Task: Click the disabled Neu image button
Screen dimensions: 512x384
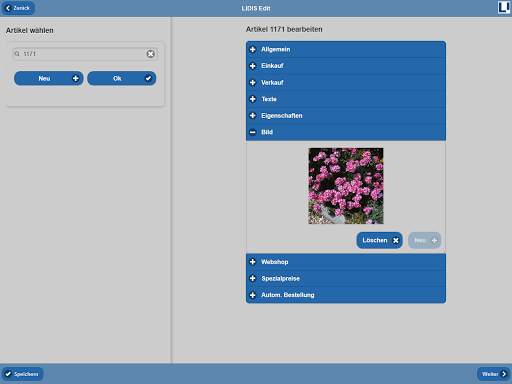Action: [x=425, y=240]
